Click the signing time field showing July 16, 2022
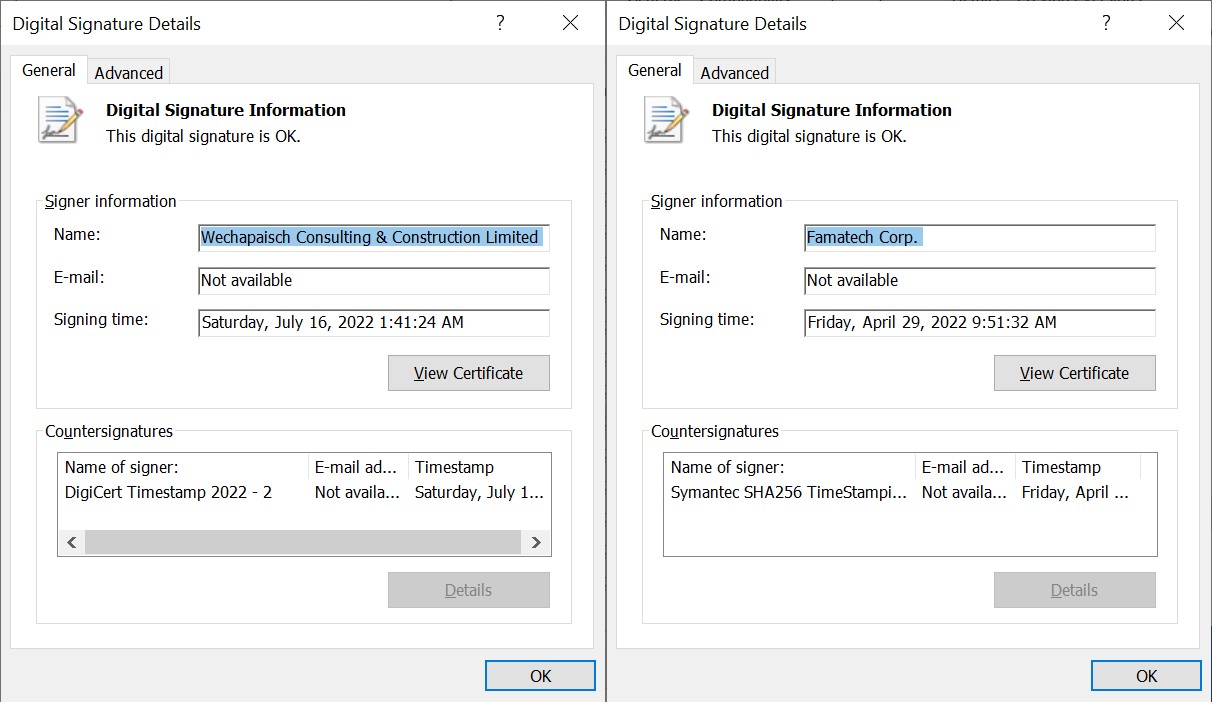This screenshot has height=702, width=1212. (x=373, y=323)
